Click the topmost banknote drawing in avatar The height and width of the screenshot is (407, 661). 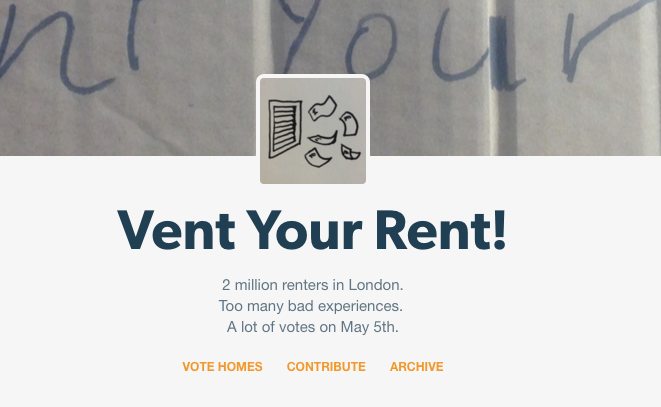[x=322, y=107]
